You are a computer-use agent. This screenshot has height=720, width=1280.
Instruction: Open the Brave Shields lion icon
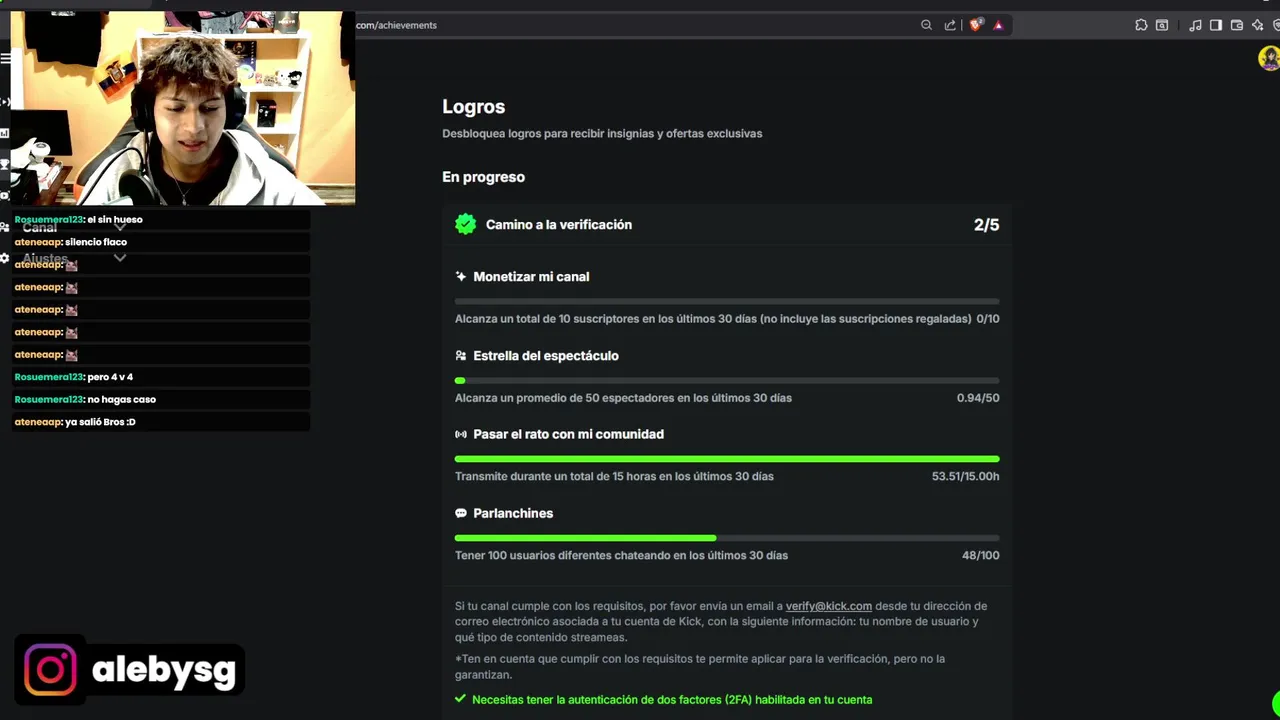point(975,25)
